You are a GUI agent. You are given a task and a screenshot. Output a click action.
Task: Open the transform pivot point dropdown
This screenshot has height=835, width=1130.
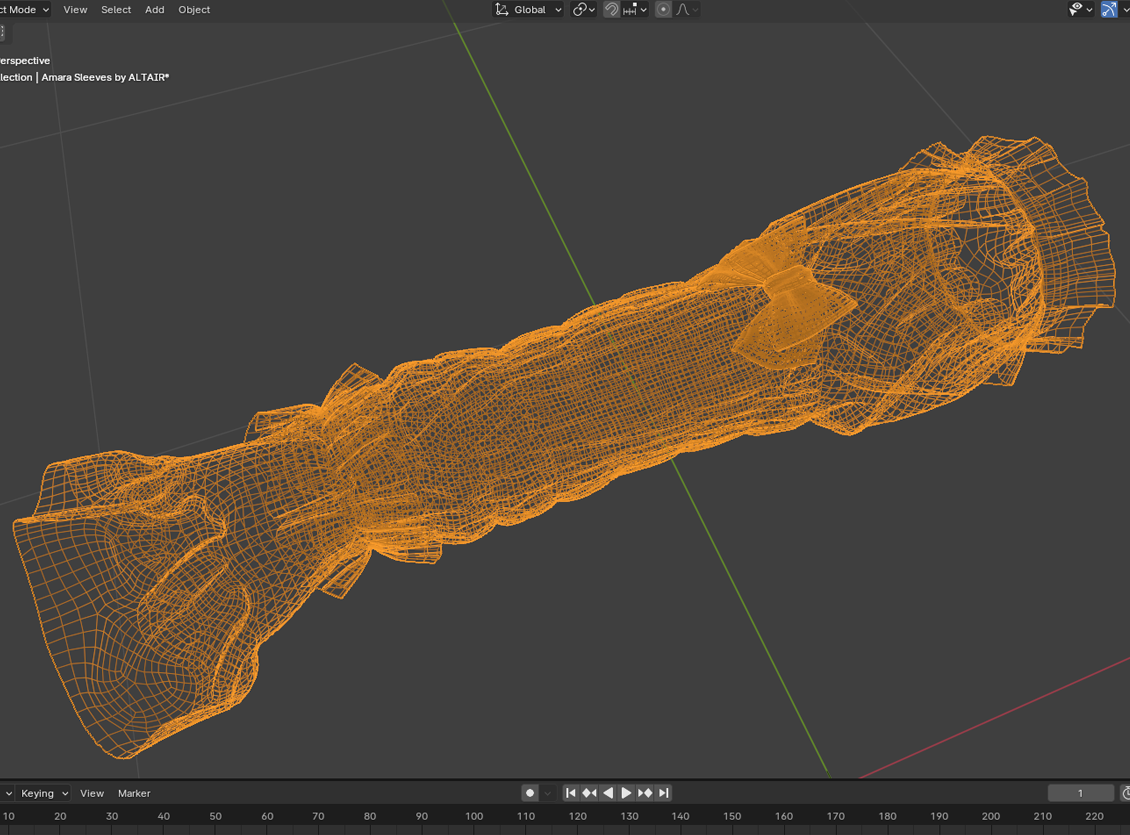point(583,9)
